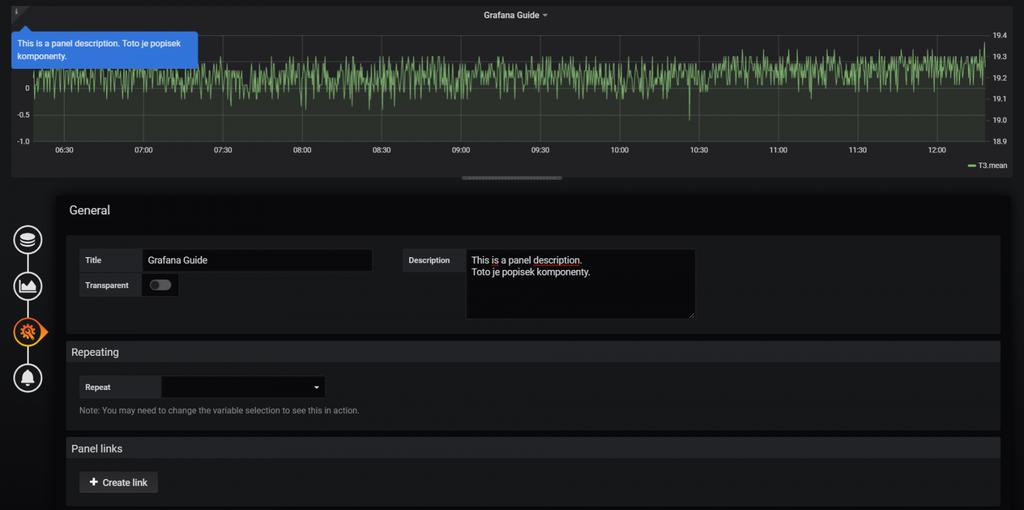Click the panel info corner icon
This screenshot has width=1024, height=510.
click(x=17, y=12)
